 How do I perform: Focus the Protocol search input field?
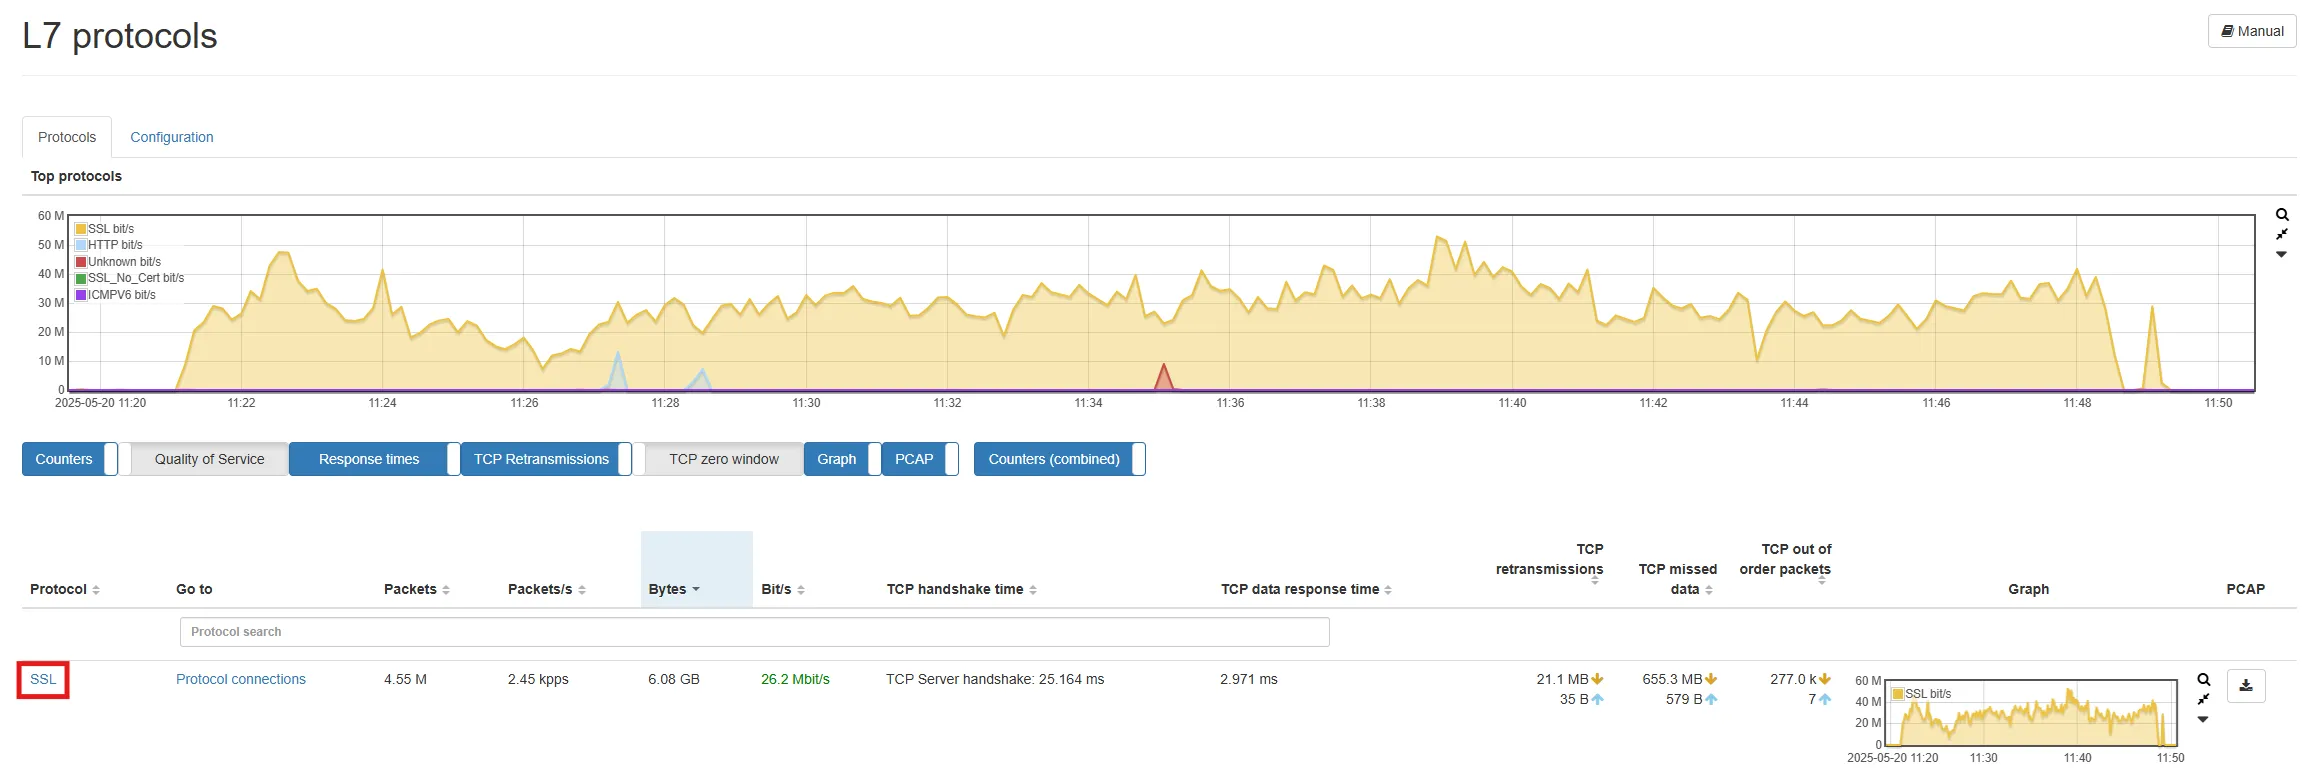[x=754, y=632]
